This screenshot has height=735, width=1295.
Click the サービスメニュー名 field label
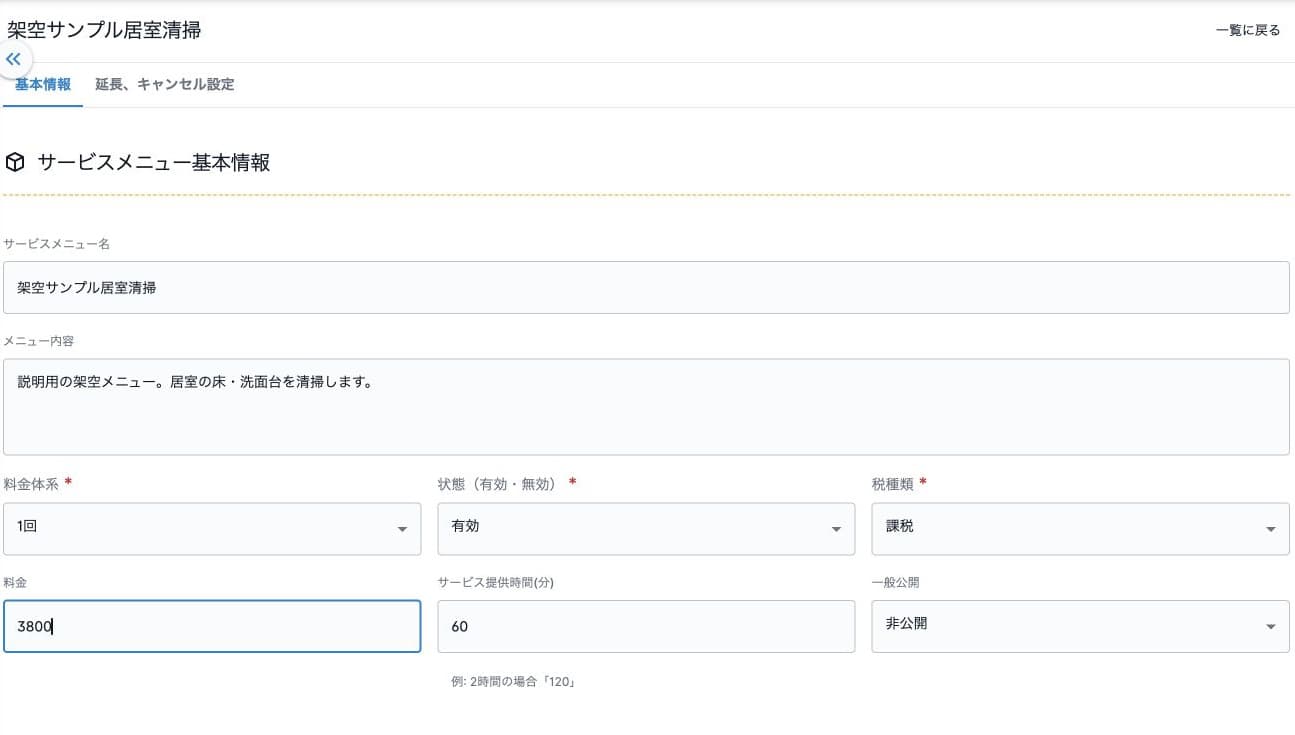pos(57,244)
